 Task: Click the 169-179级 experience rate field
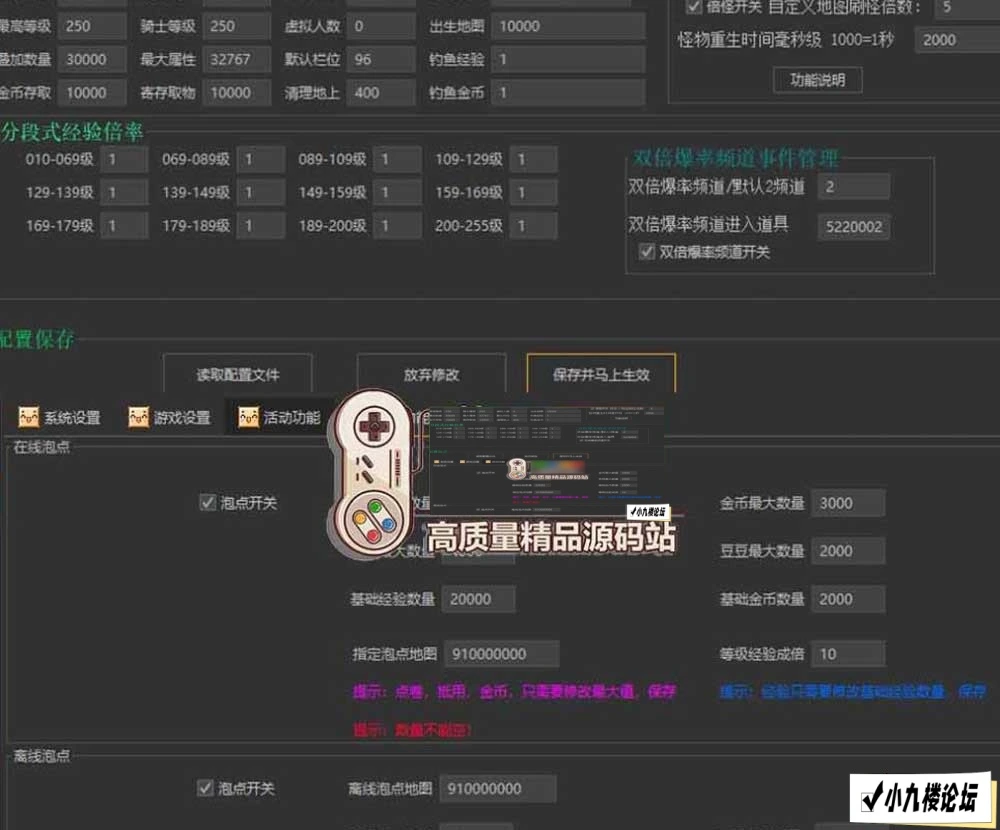tap(124, 225)
